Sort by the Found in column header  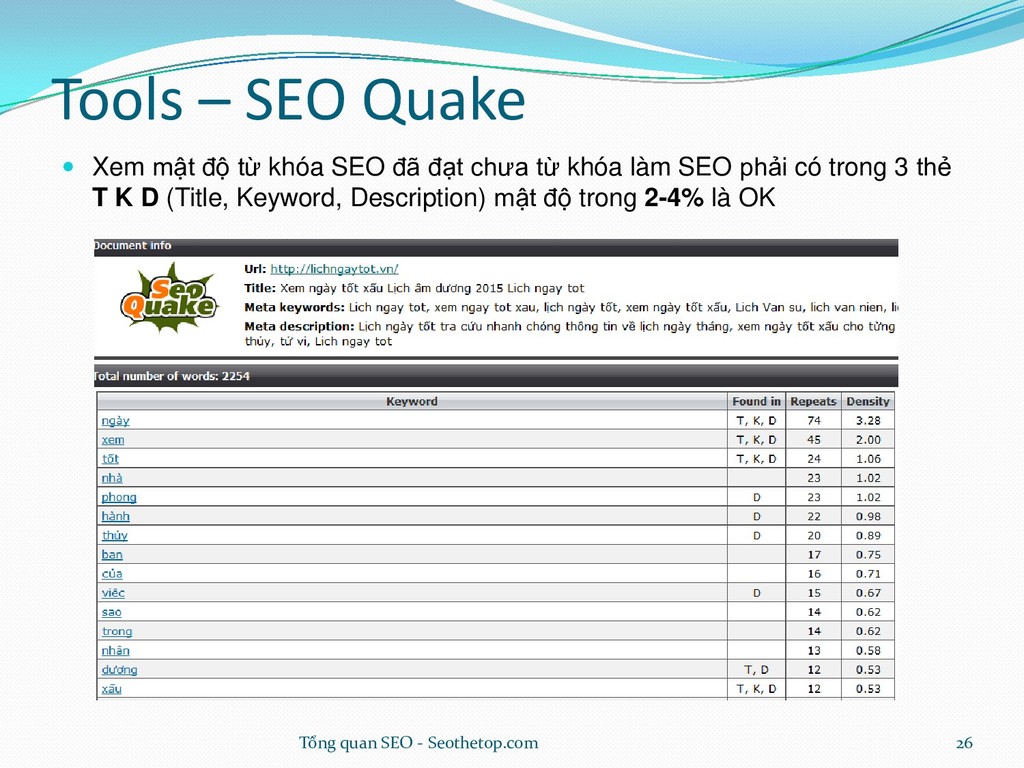[756, 401]
